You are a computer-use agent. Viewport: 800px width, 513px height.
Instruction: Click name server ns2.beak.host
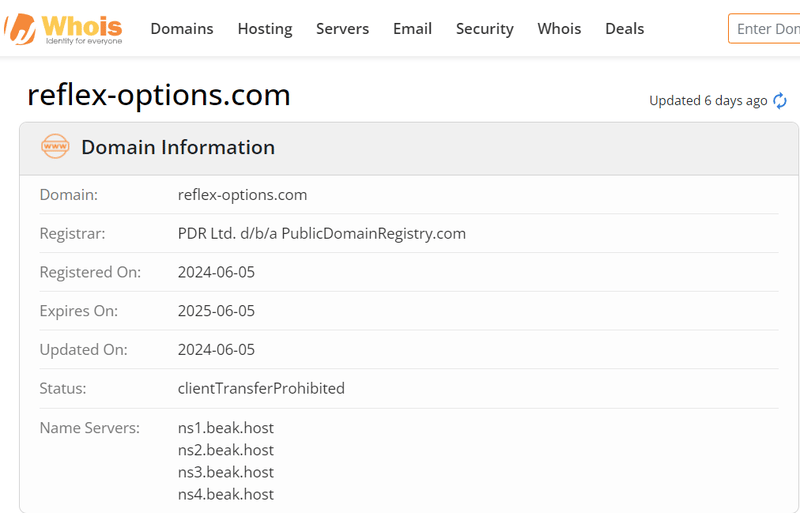click(x=226, y=450)
